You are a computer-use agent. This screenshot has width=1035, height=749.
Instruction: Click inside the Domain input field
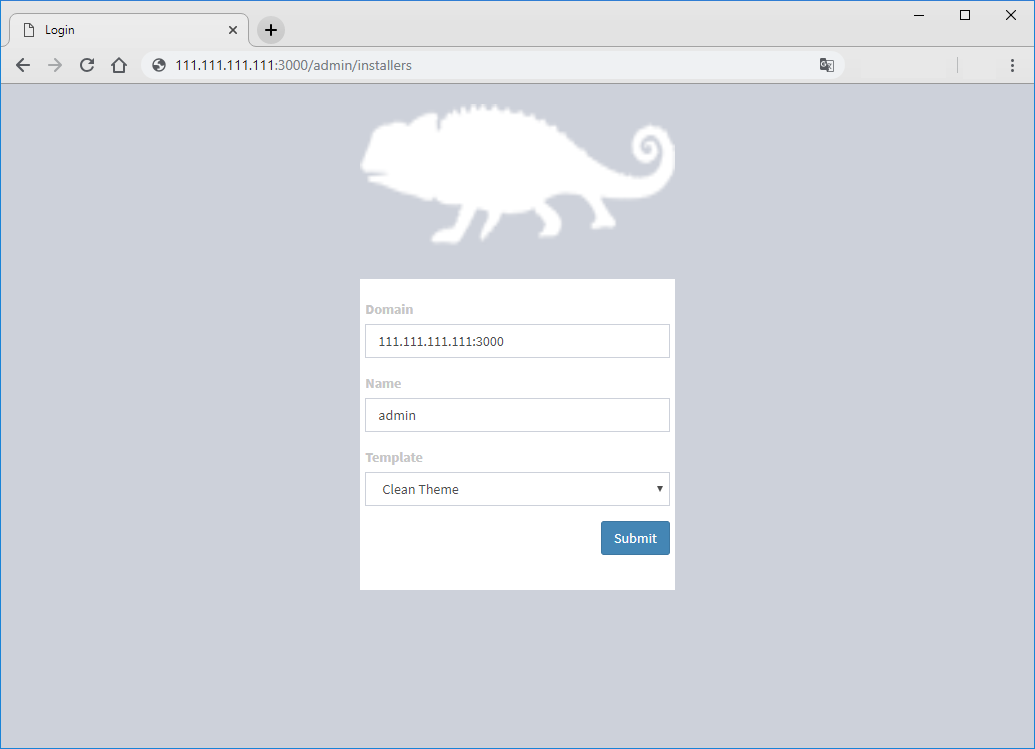click(517, 341)
